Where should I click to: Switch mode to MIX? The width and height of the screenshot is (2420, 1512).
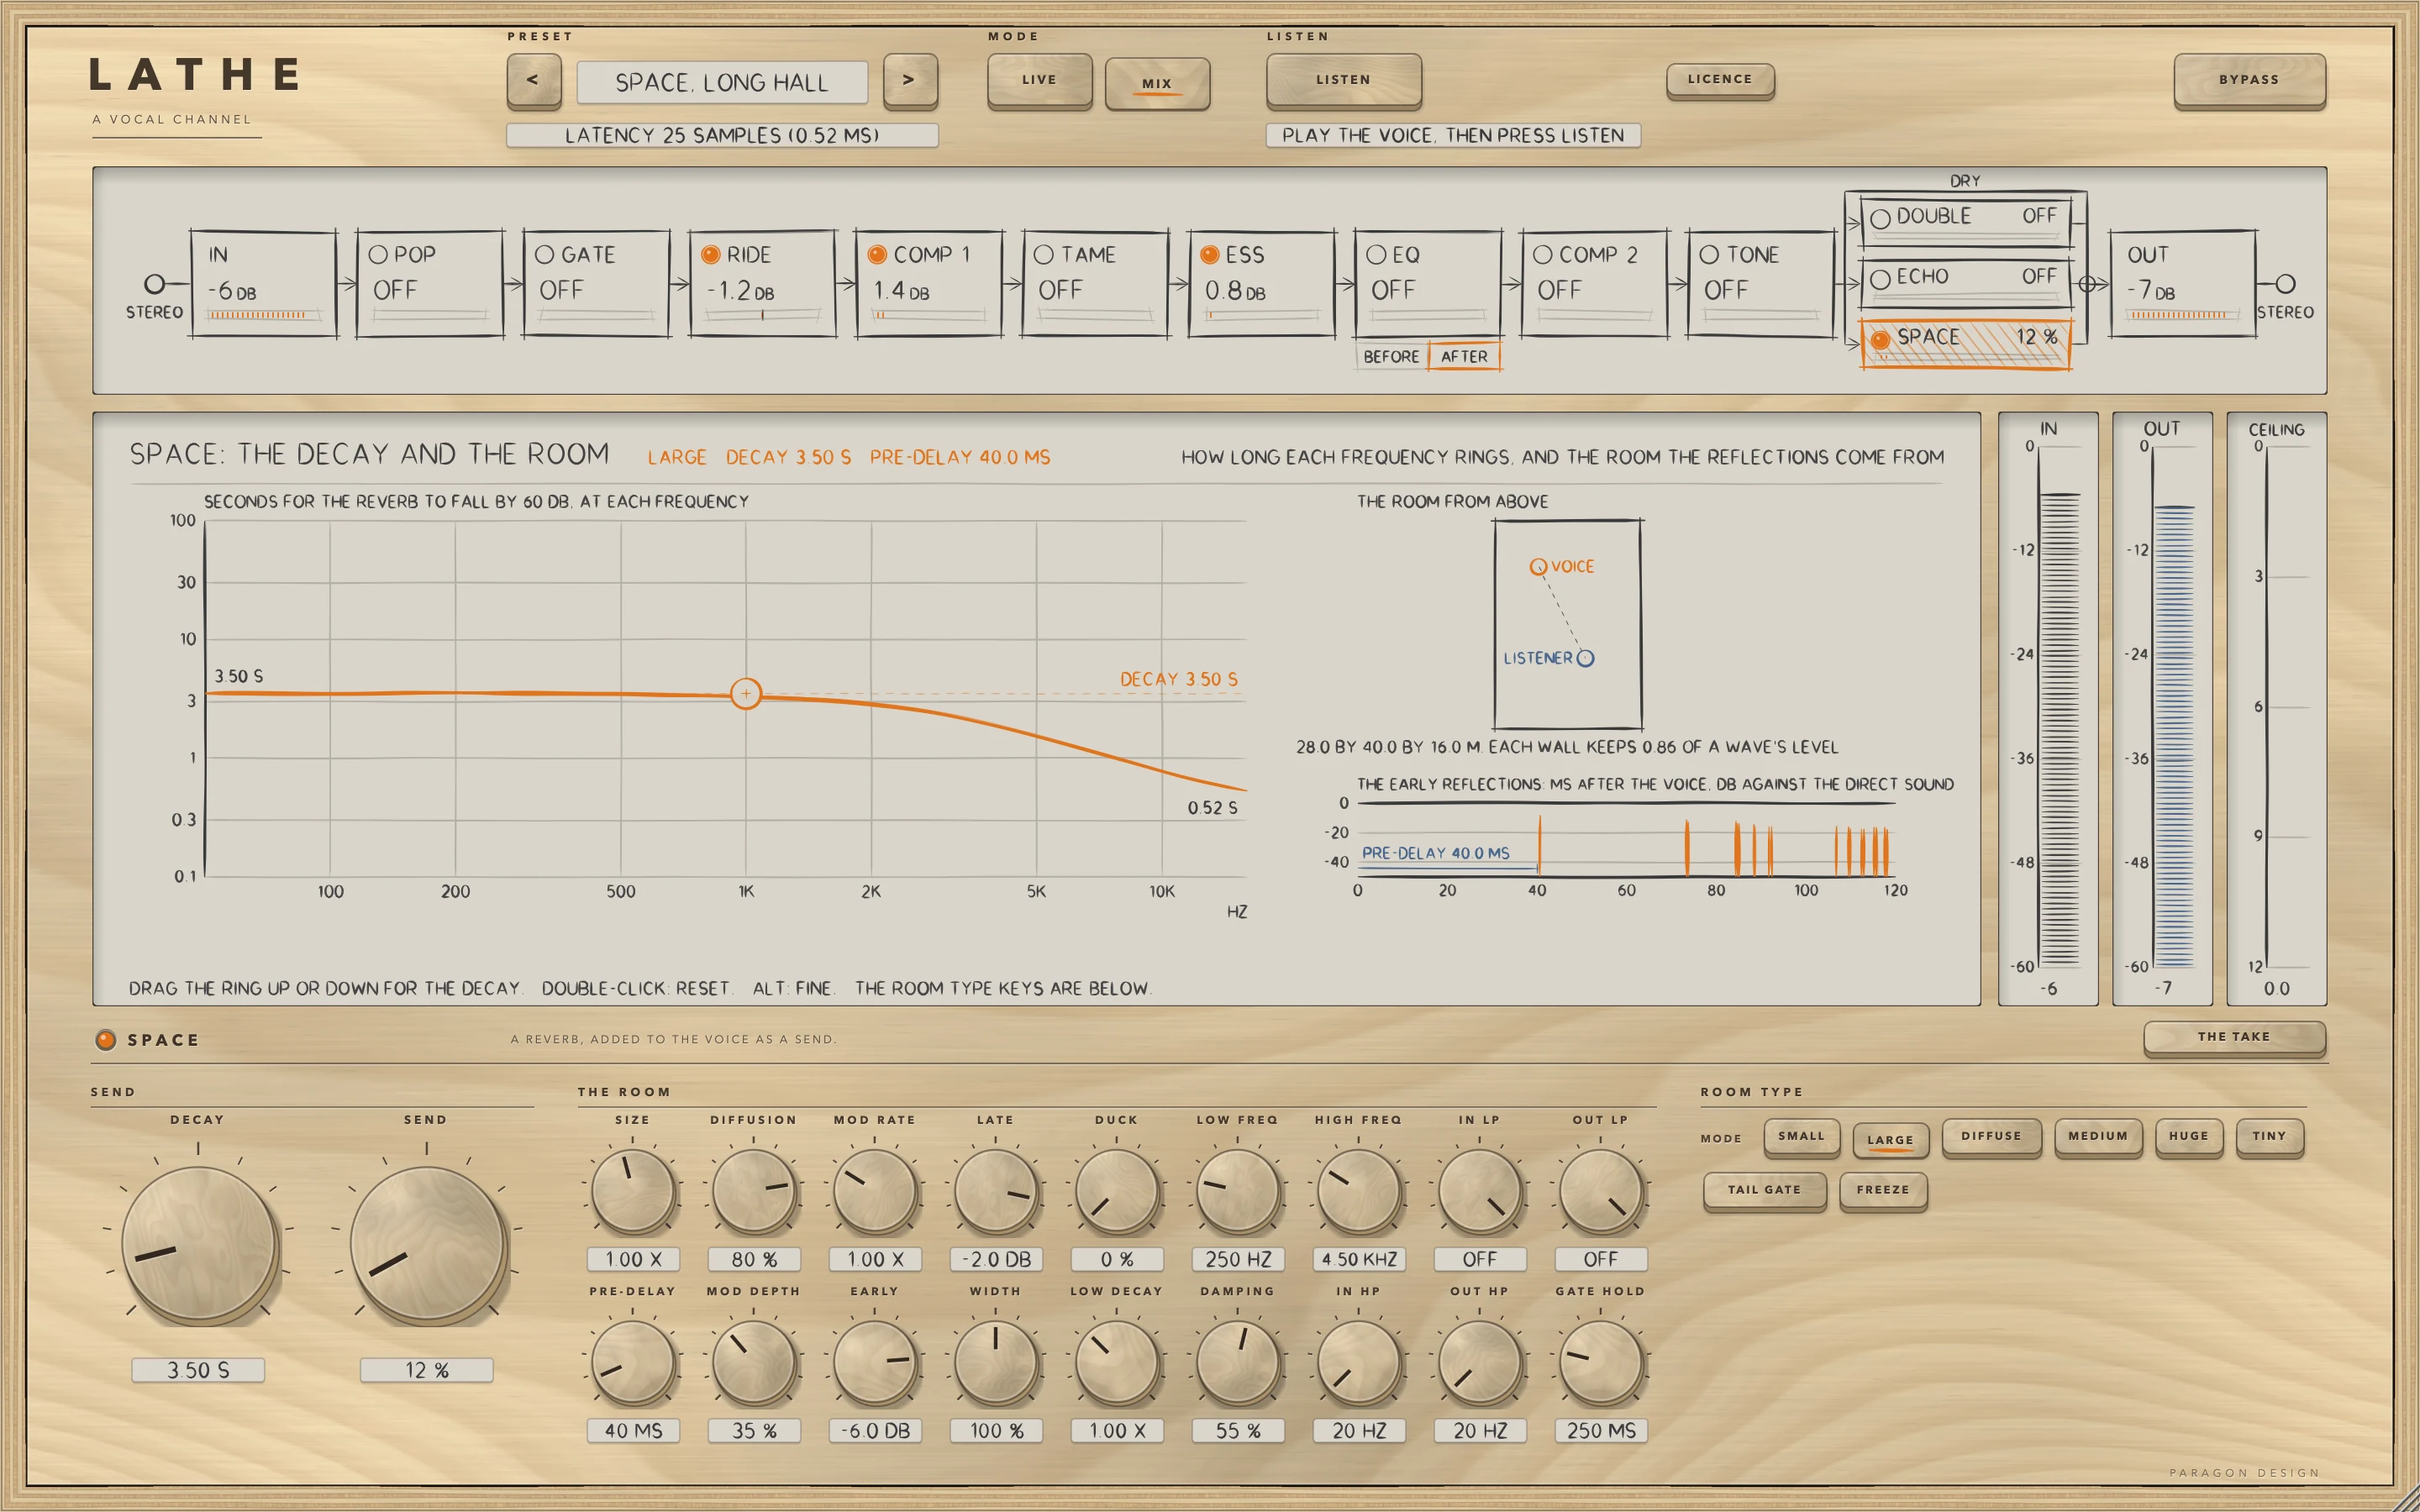1157,83
